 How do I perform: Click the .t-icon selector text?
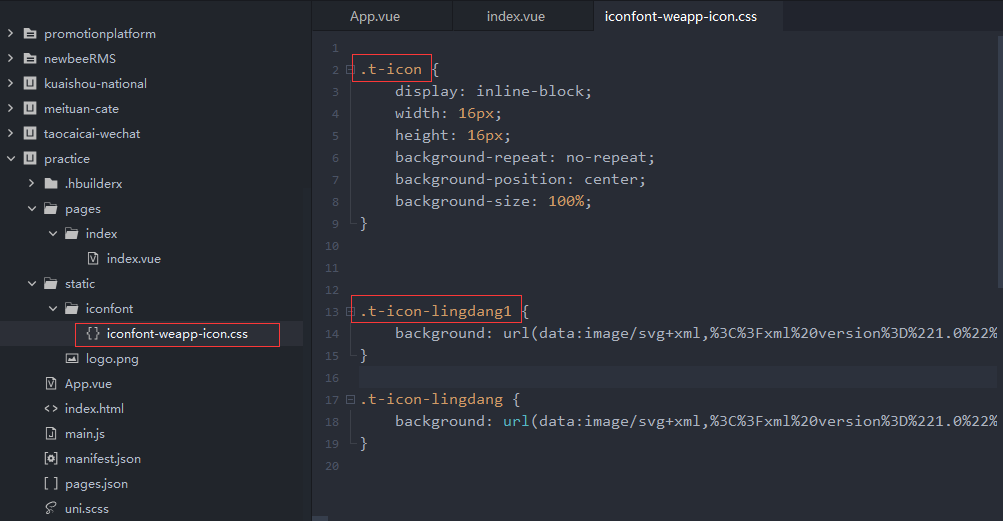click(391, 69)
